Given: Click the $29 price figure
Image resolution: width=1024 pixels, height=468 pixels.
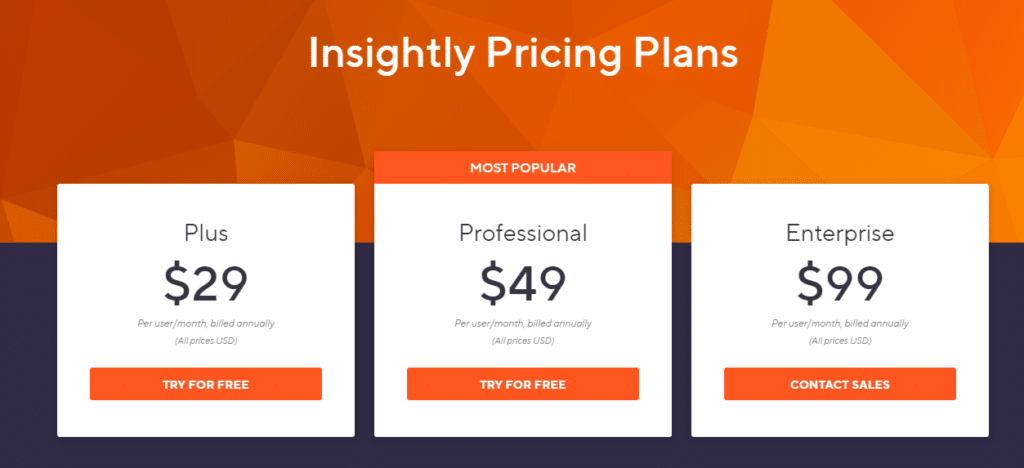Looking at the screenshot, I should coord(206,284).
